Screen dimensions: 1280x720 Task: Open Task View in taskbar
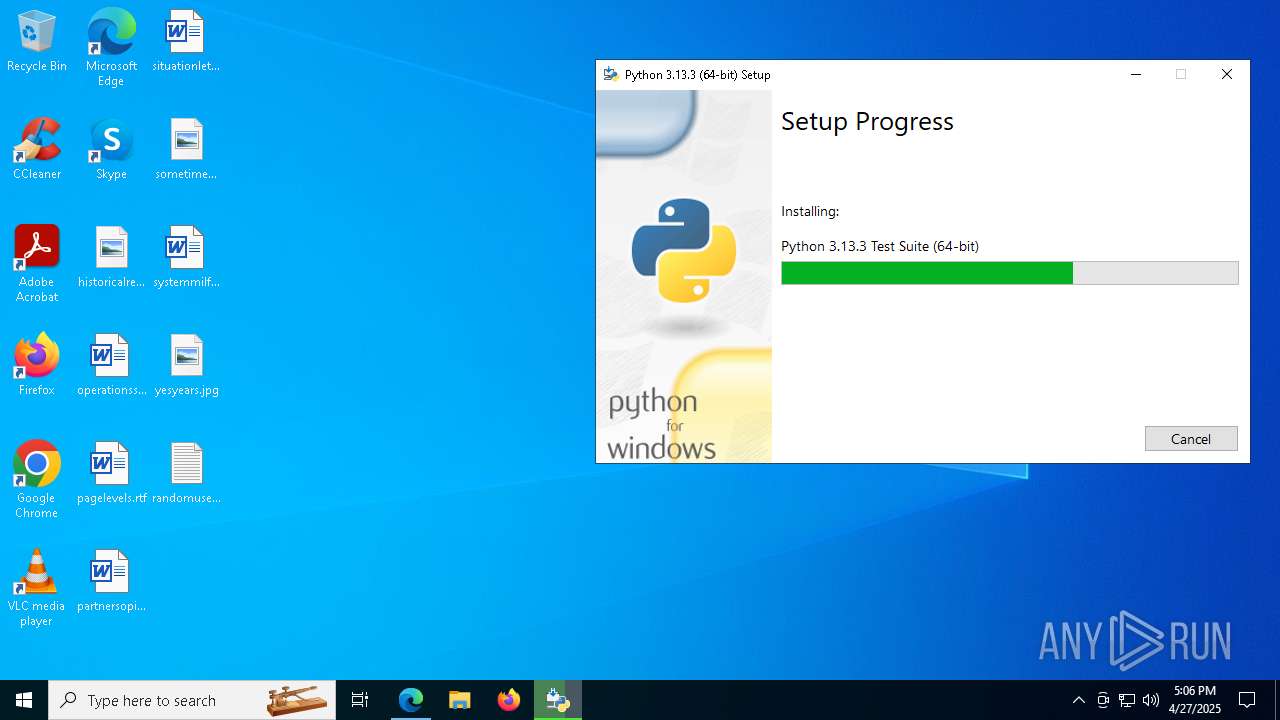click(x=360, y=700)
